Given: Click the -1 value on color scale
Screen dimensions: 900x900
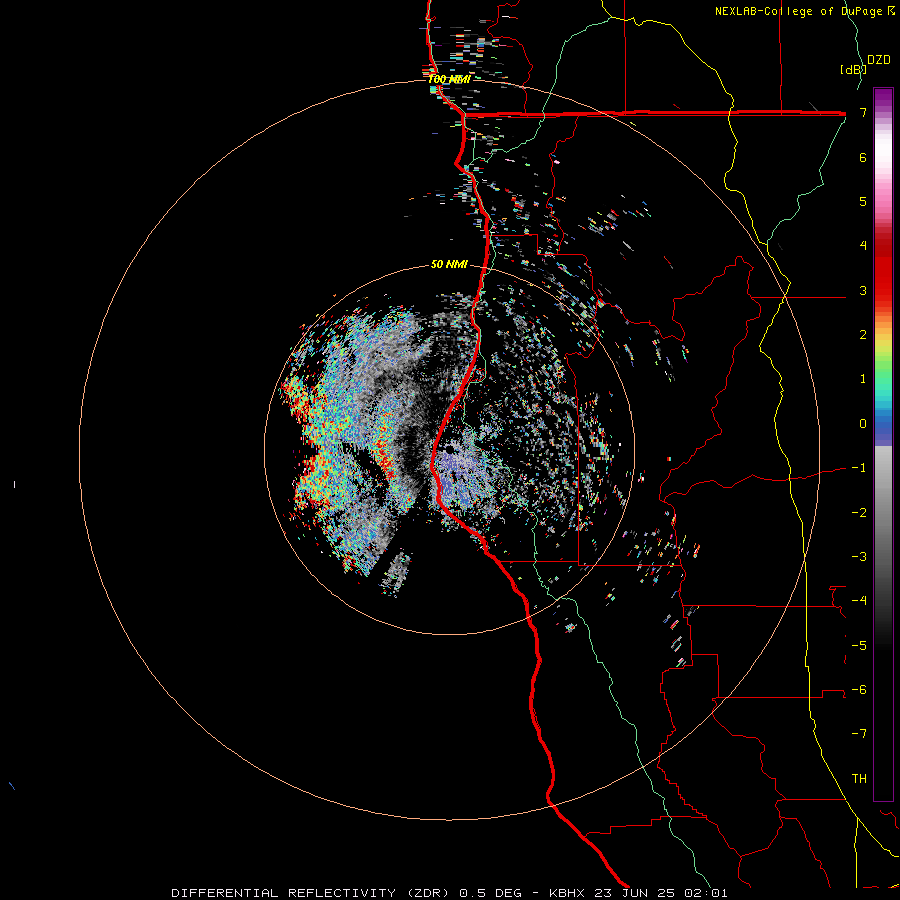Looking at the screenshot, I should (859, 468).
